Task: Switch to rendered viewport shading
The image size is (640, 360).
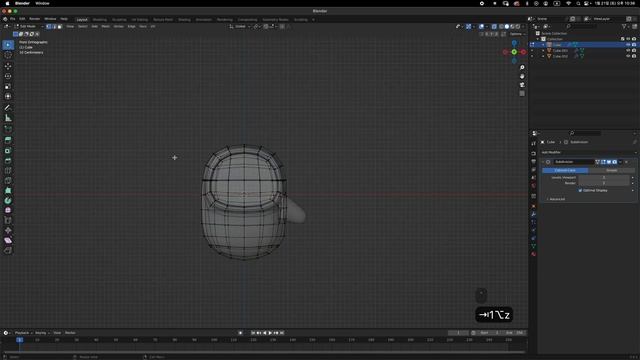Action: coord(518,27)
